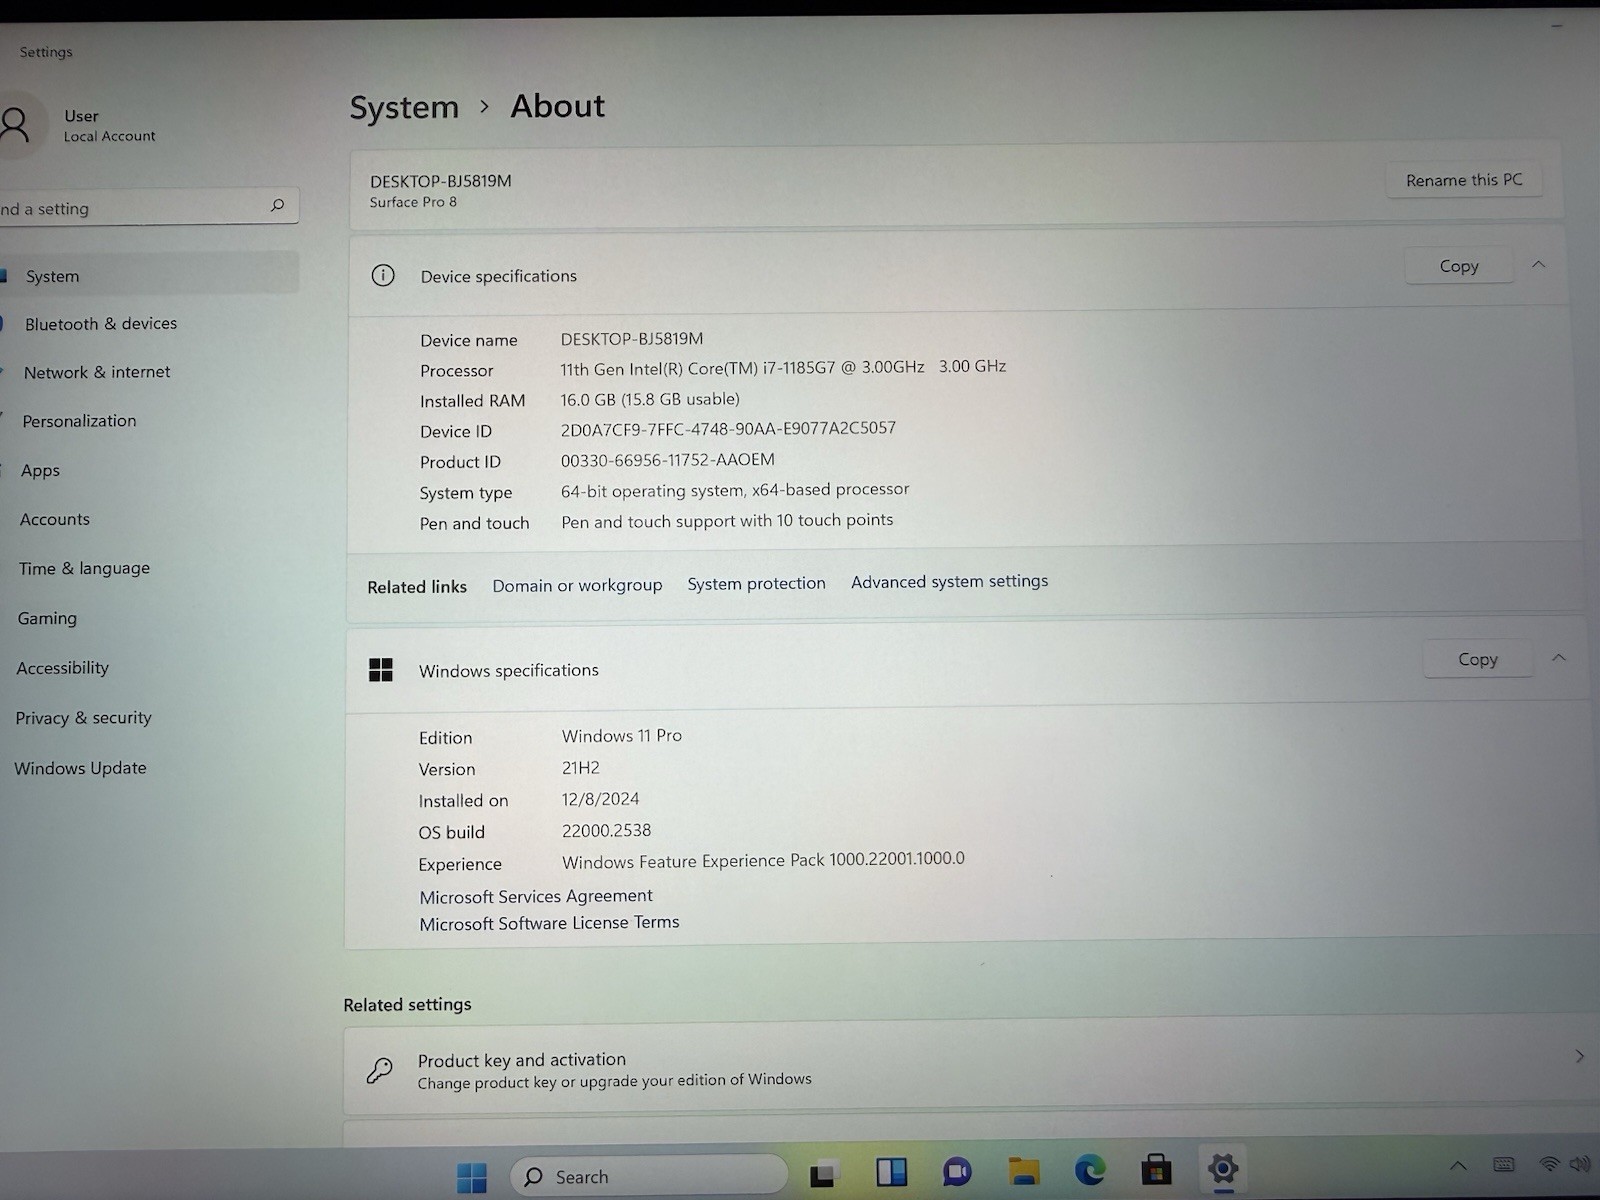The width and height of the screenshot is (1600, 1200).
Task: Launch Microsoft Edge from the taskbar
Action: [x=1090, y=1169]
